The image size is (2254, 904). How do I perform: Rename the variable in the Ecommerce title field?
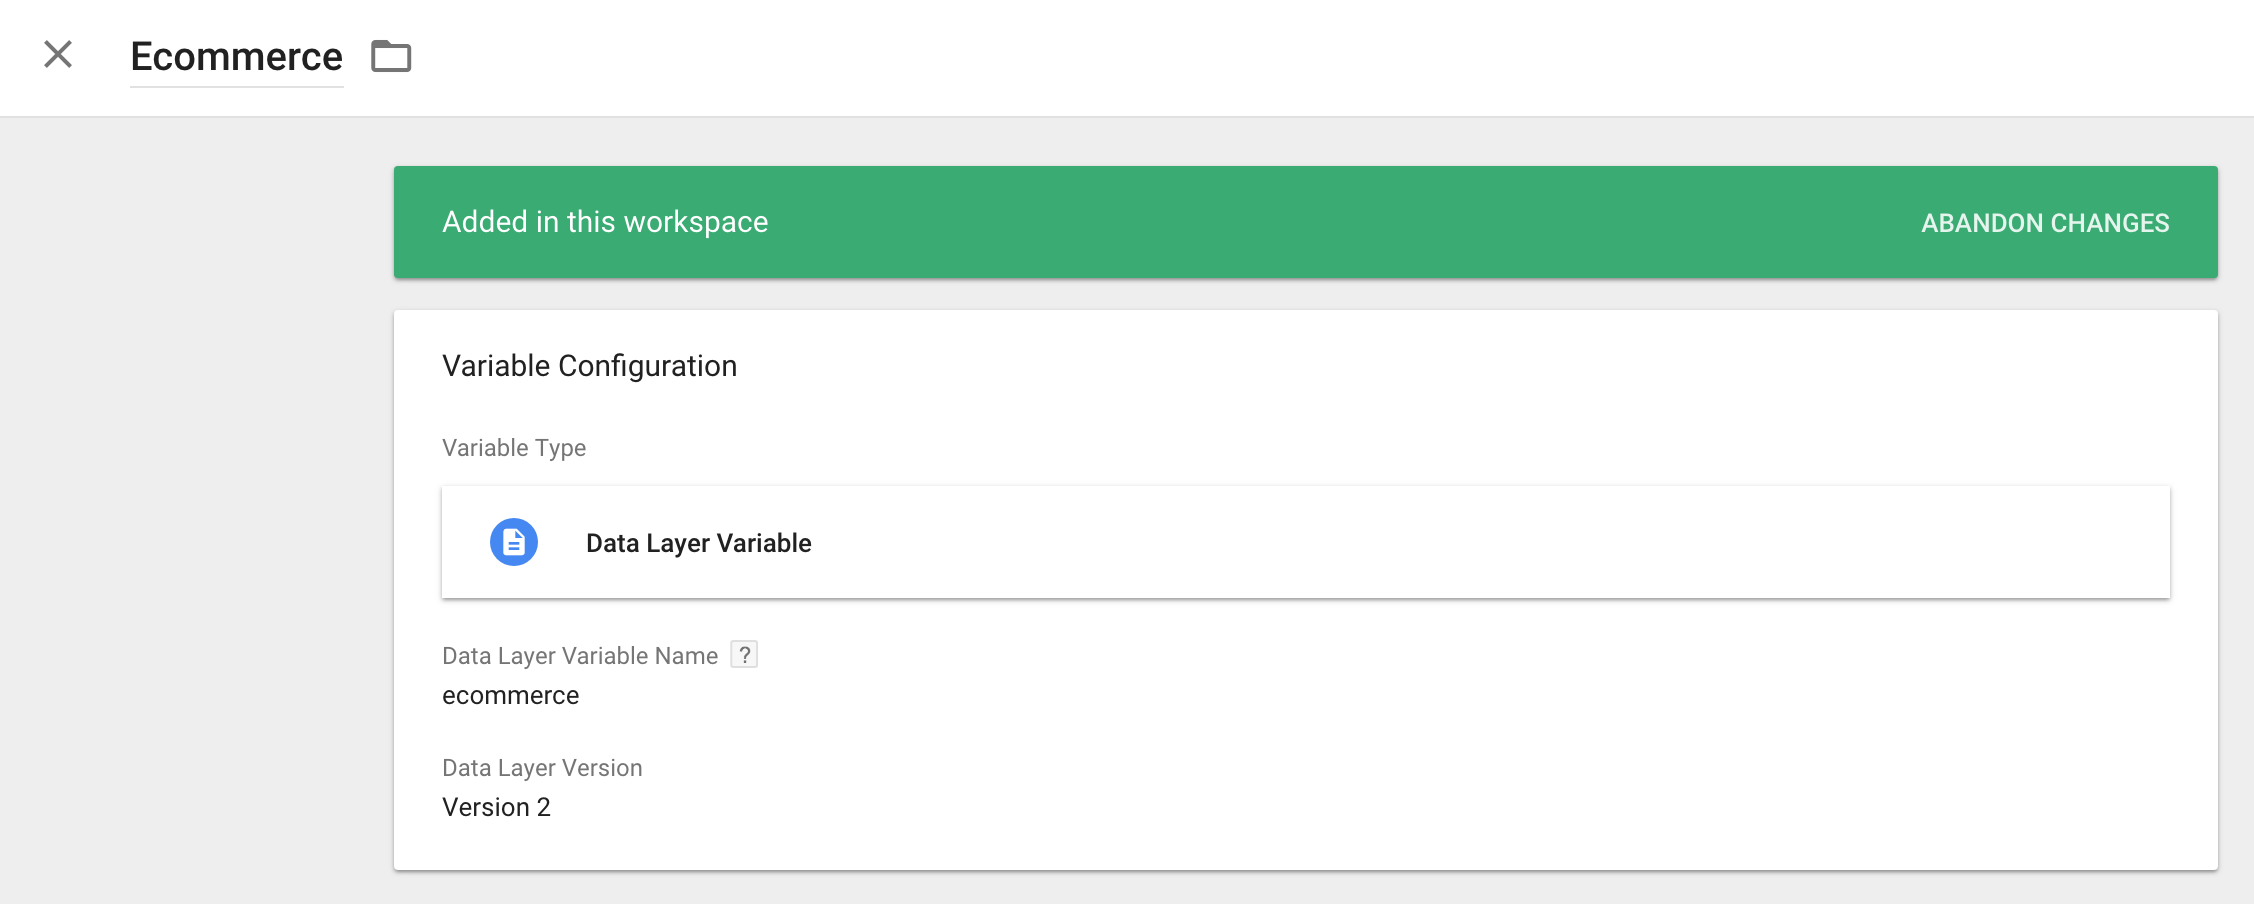236,57
